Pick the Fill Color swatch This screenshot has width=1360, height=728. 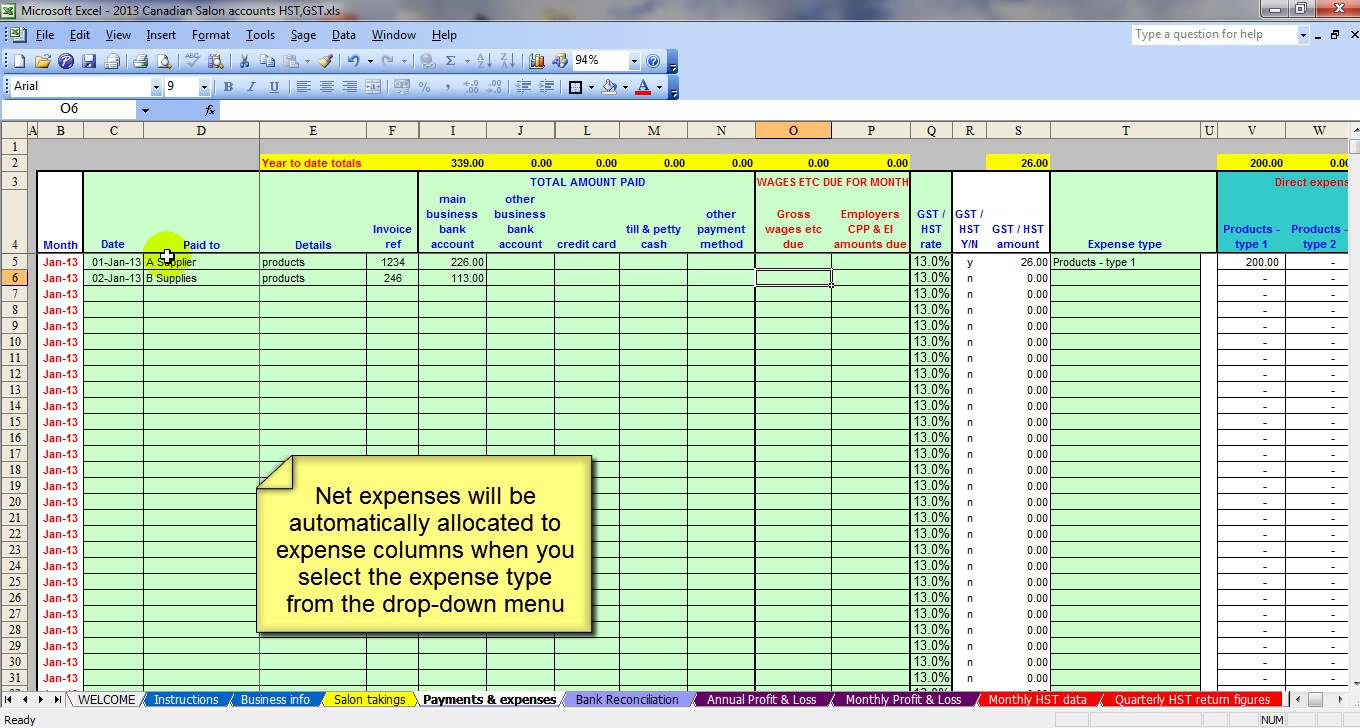click(610, 87)
